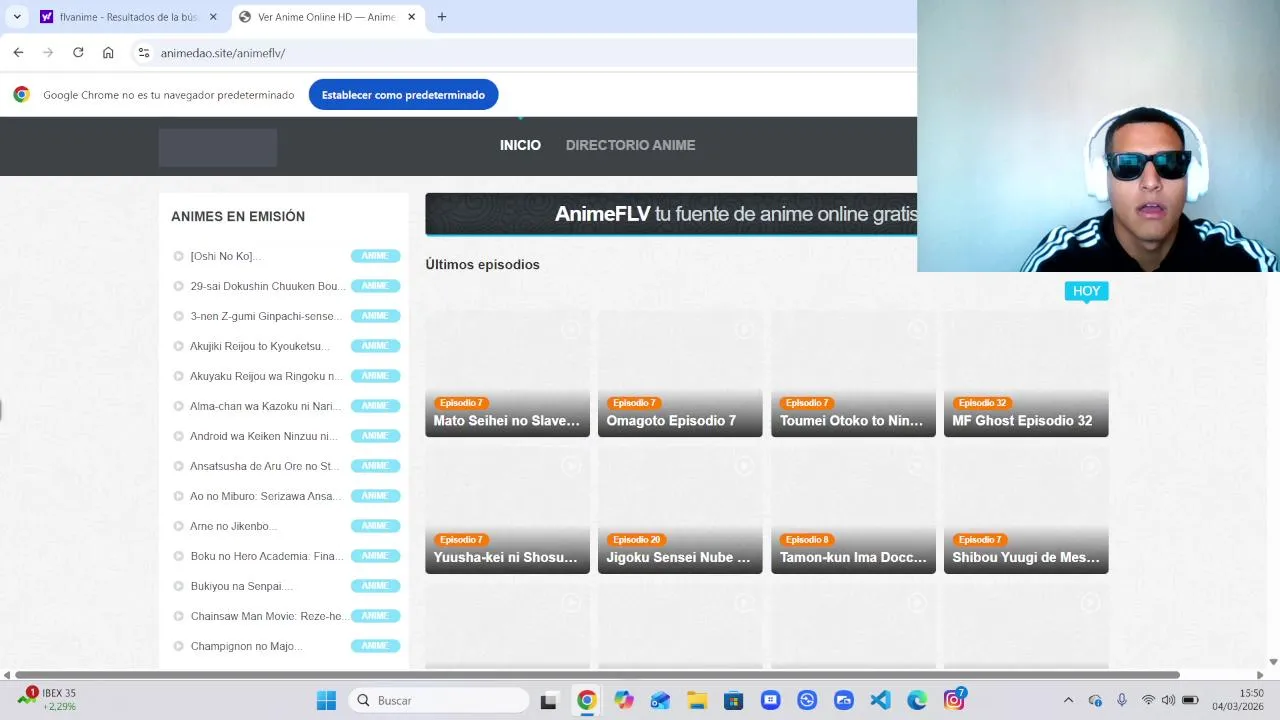The width and height of the screenshot is (1280, 720).
Task: Click play icon beside Arne no Jikenbo
Action: pos(179,526)
